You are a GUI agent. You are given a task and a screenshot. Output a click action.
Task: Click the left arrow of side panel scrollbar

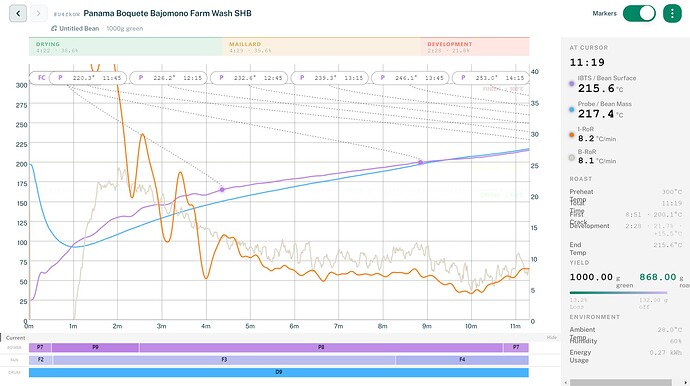(565, 382)
